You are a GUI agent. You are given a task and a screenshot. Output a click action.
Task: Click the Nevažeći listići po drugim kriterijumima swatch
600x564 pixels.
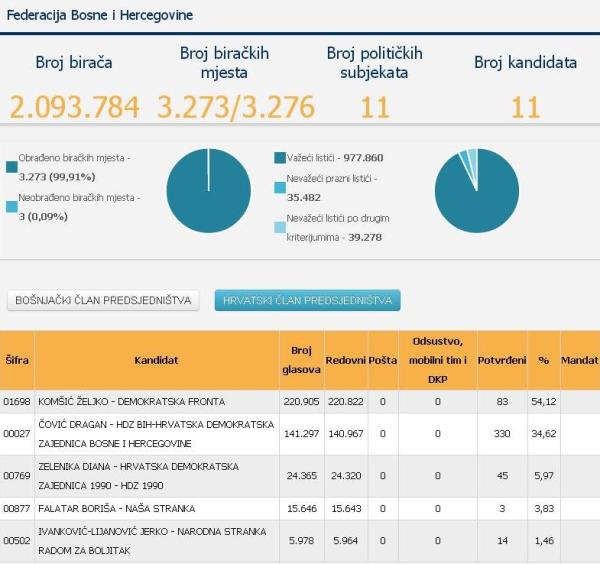(278, 227)
